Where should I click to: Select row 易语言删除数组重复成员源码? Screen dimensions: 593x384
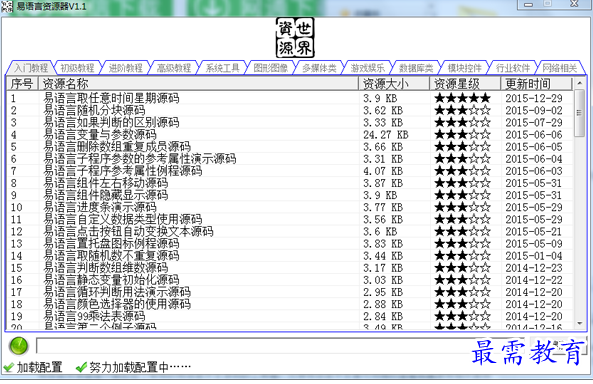tap(290, 147)
